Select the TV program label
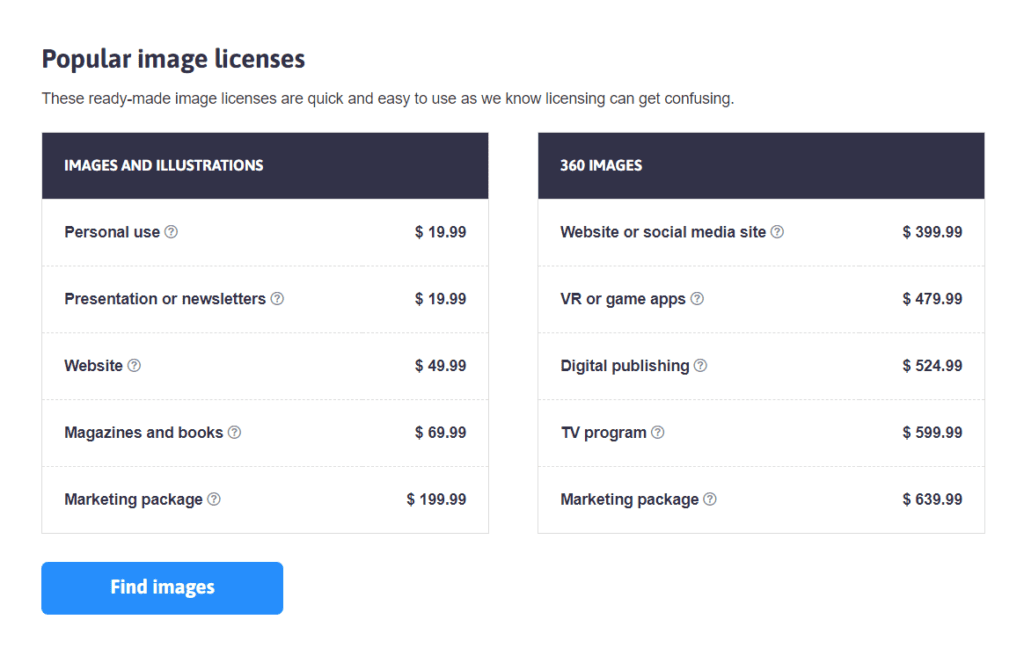The height and width of the screenshot is (656, 1024). click(603, 433)
